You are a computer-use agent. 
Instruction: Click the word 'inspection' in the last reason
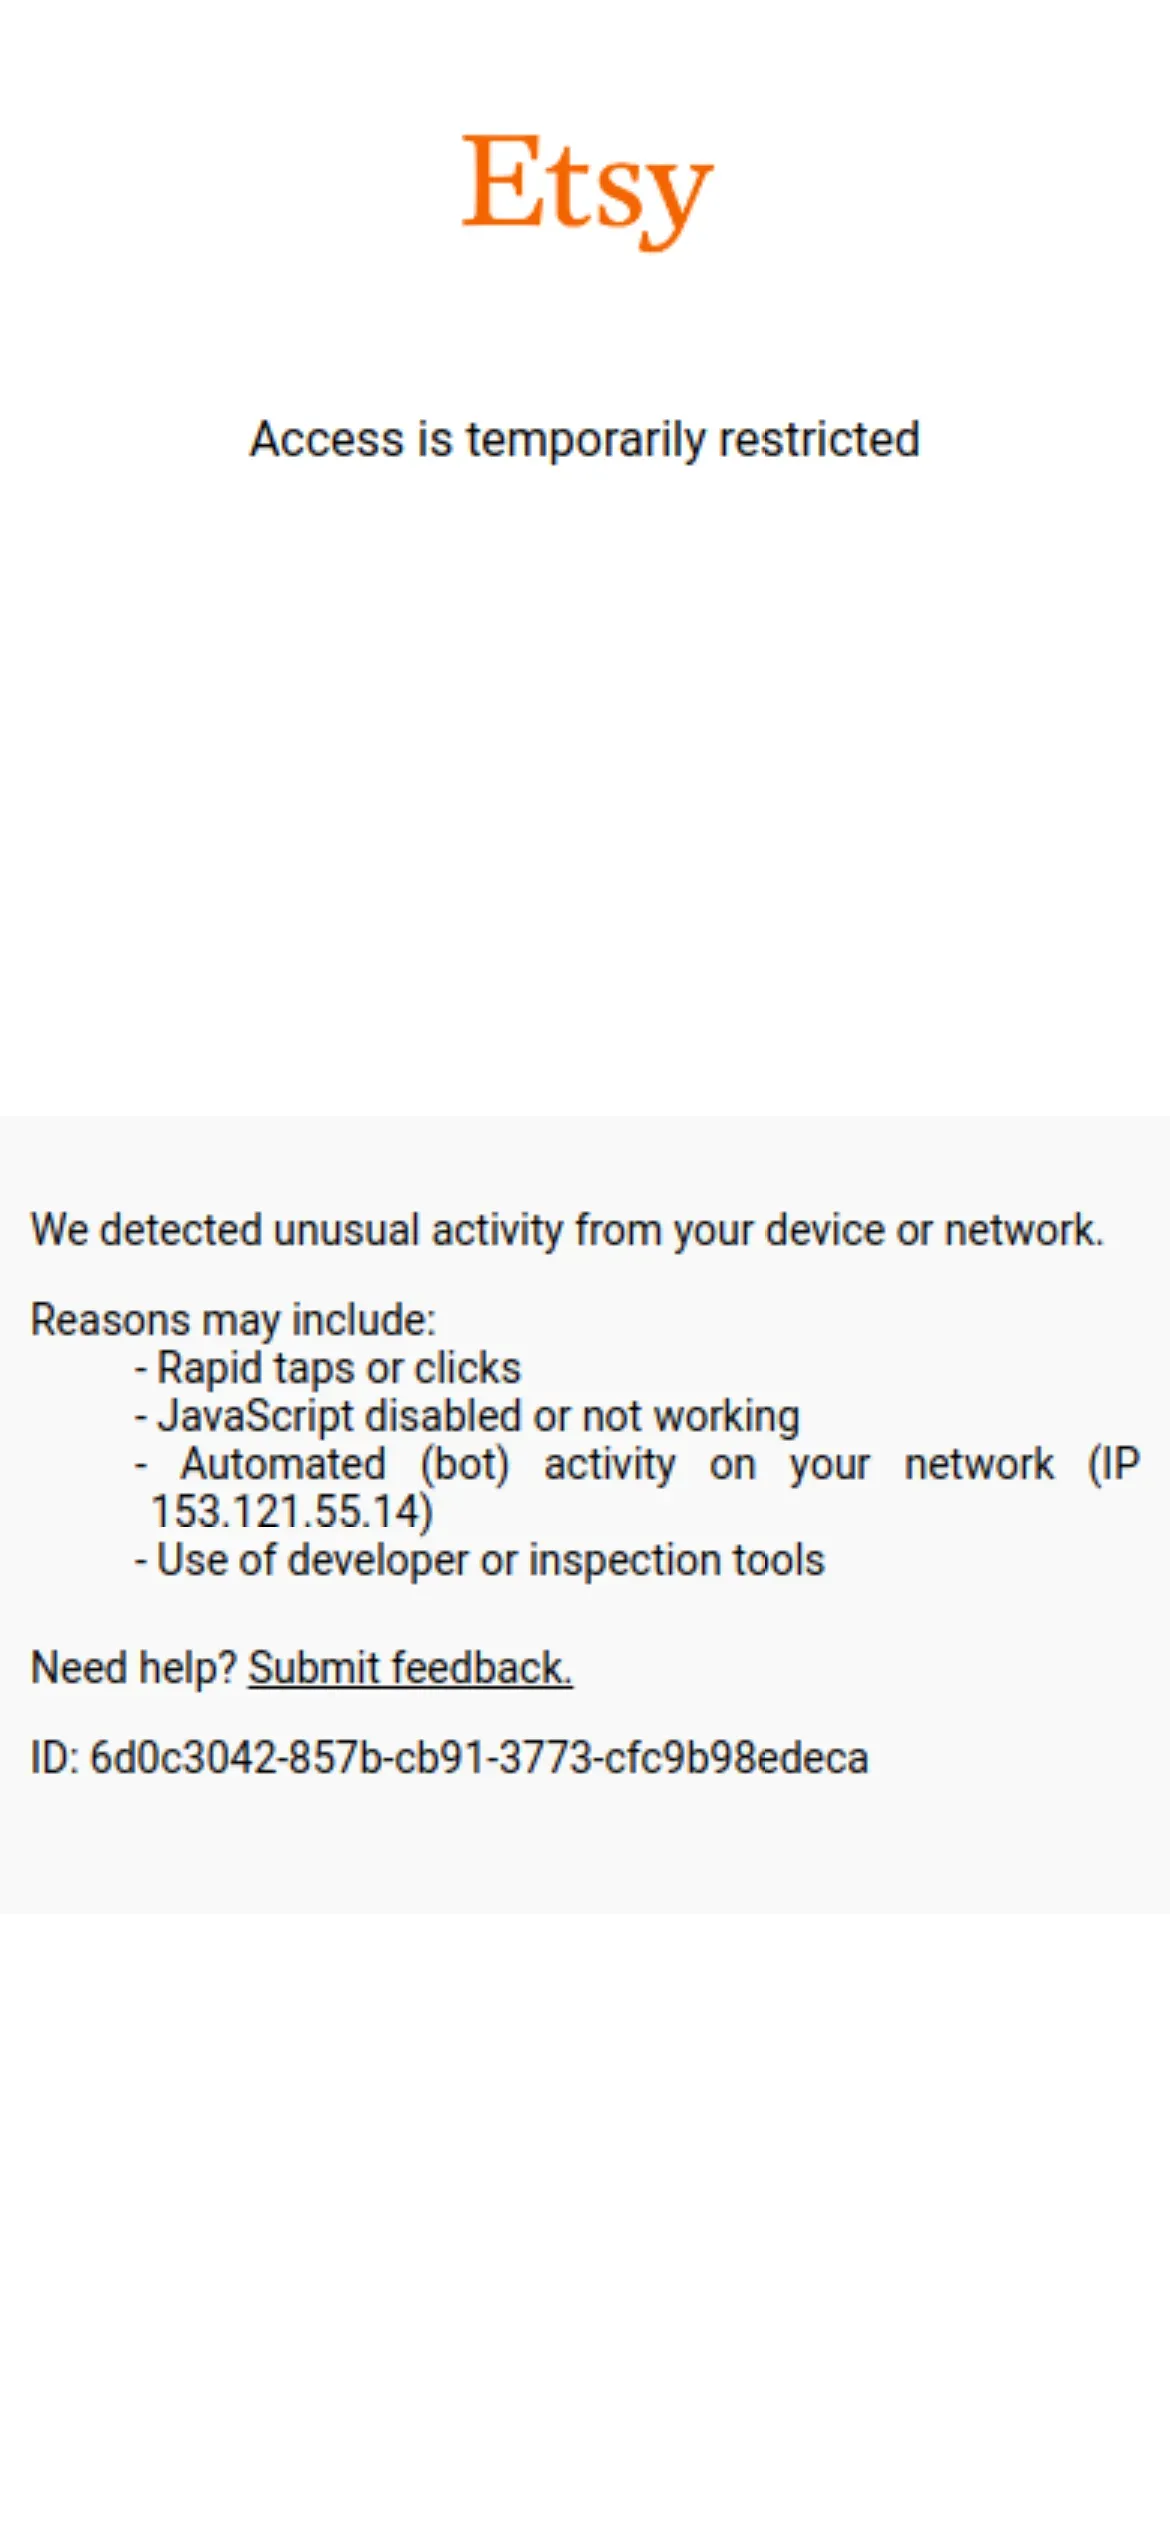(620, 1560)
